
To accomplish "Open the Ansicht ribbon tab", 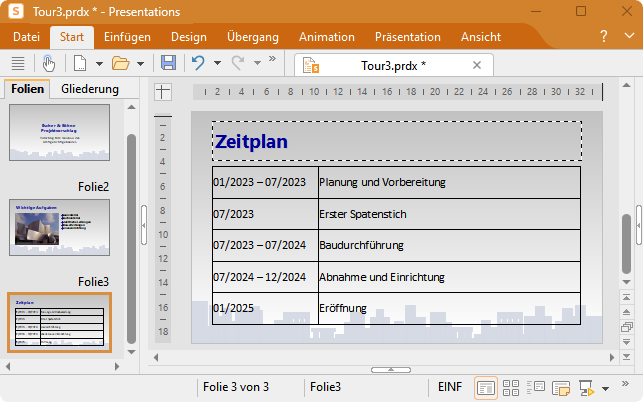I will click(481, 37).
